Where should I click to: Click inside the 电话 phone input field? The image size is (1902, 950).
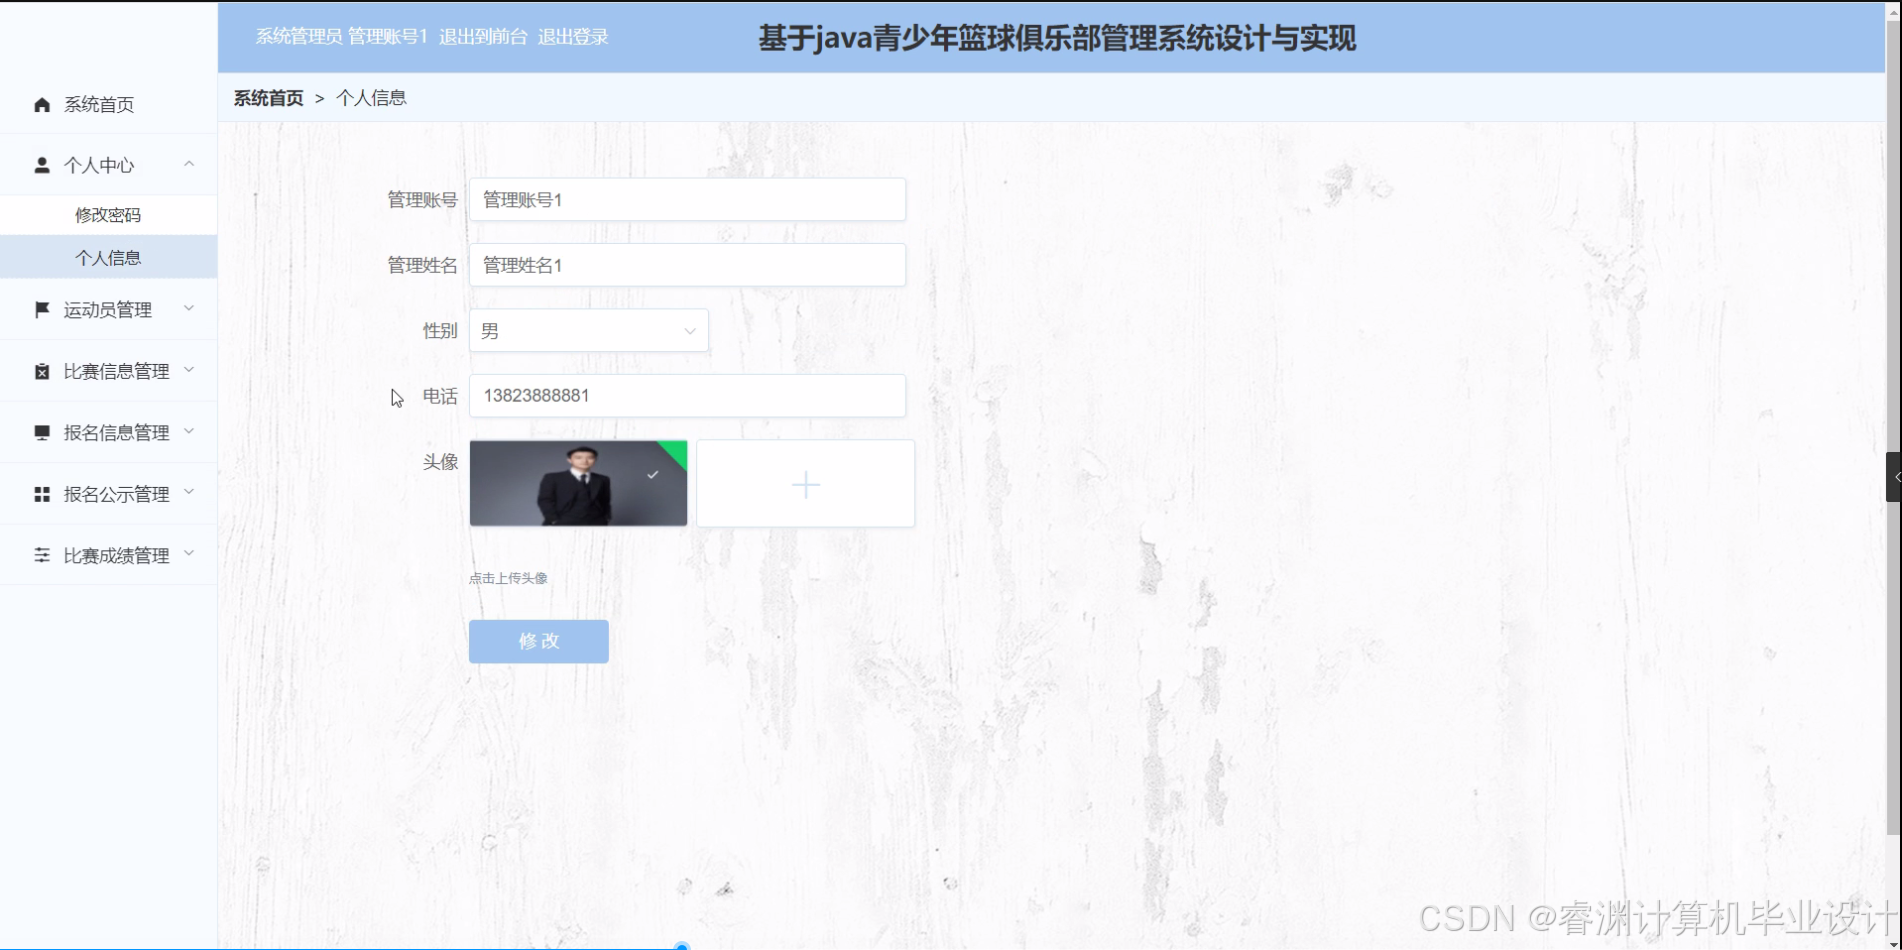click(x=686, y=396)
